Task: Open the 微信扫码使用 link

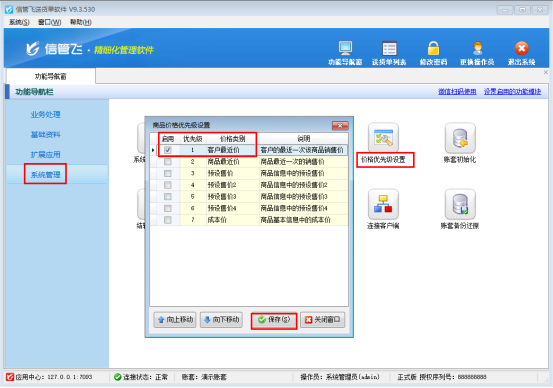Action: [x=457, y=92]
